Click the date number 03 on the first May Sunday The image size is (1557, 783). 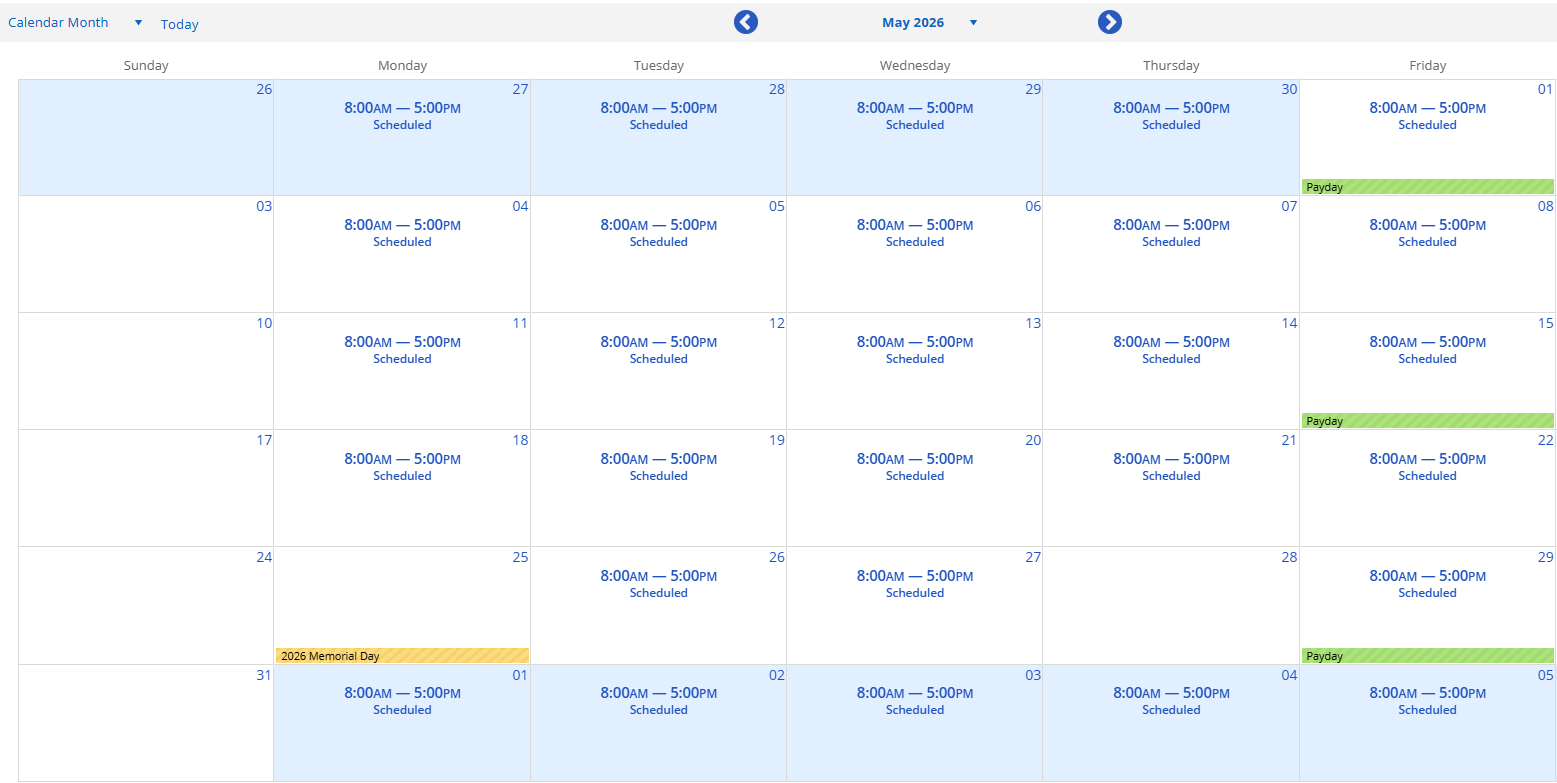pyautogui.click(x=264, y=206)
